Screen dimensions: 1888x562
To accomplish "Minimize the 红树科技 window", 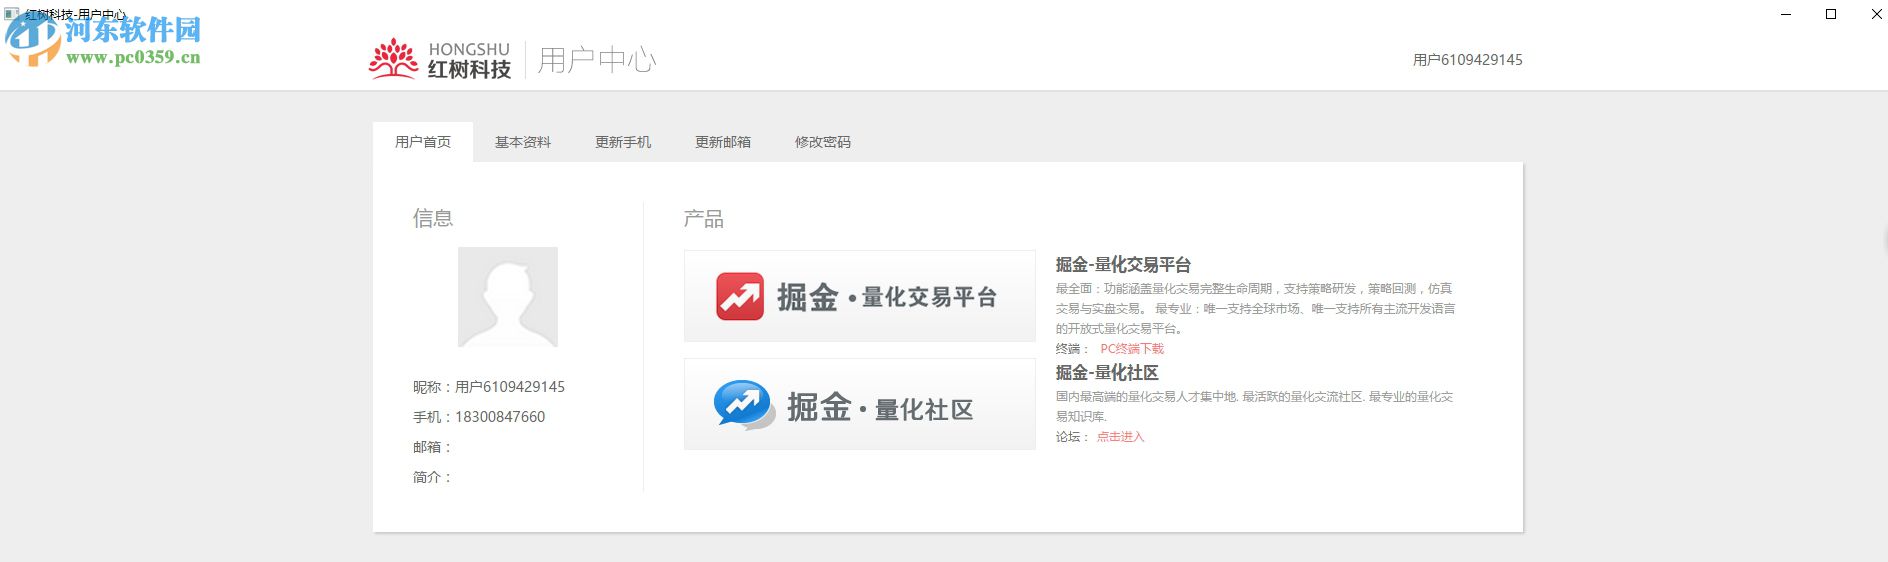I will (1787, 14).
